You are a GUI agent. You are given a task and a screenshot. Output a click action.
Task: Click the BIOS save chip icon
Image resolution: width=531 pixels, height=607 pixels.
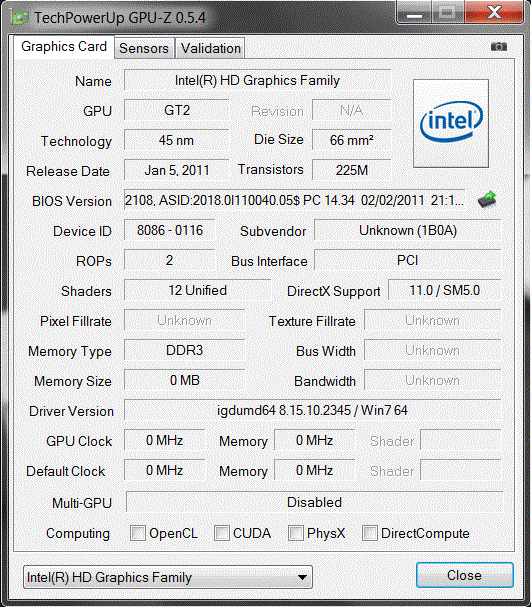tap(487, 200)
